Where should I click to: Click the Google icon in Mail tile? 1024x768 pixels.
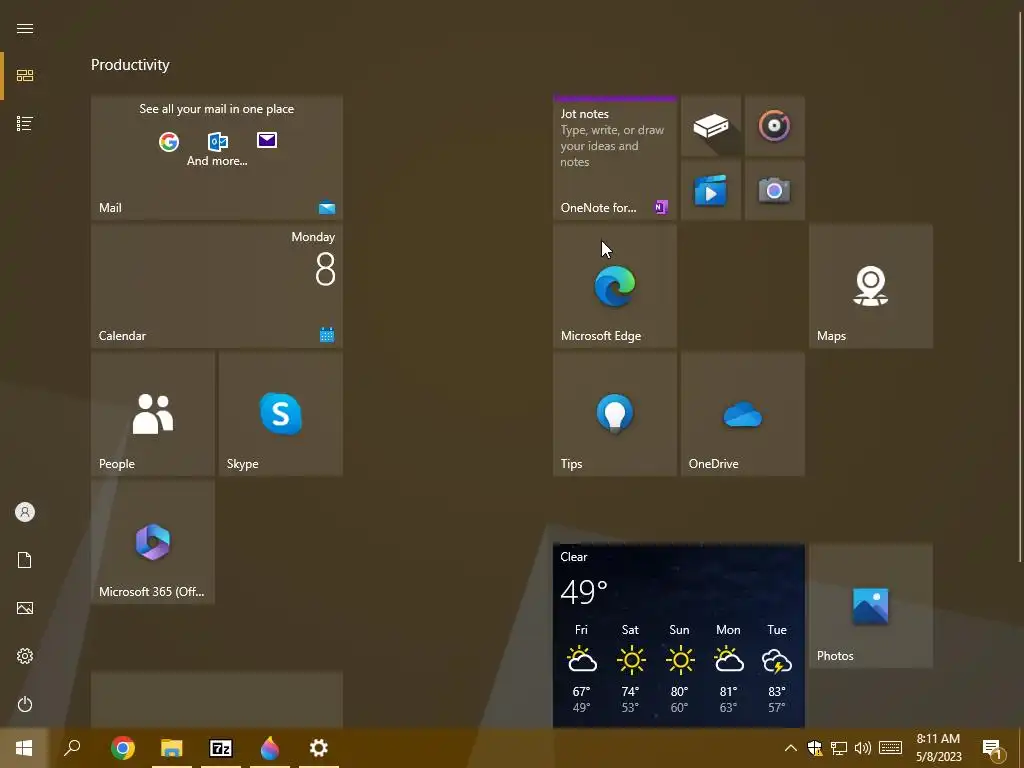tap(168, 142)
